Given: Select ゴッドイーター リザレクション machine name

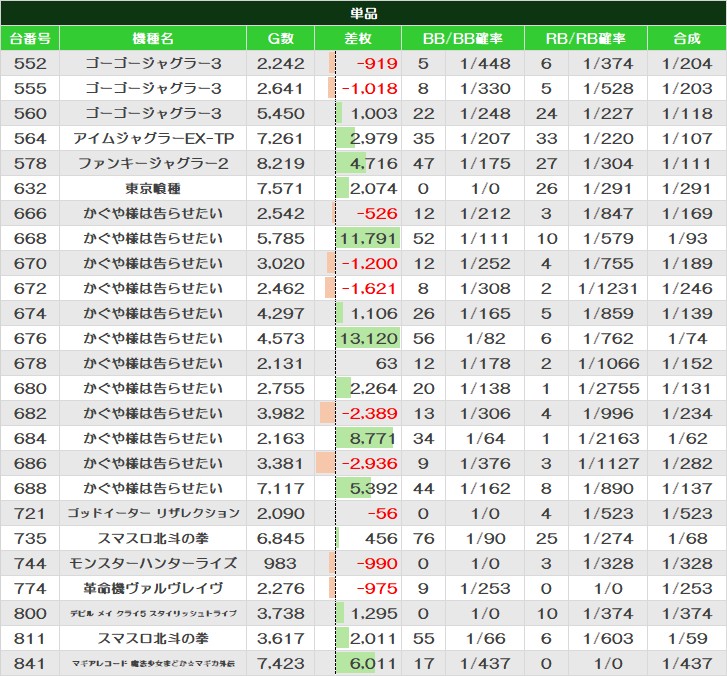Looking at the screenshot, I should tap(153, 514).
